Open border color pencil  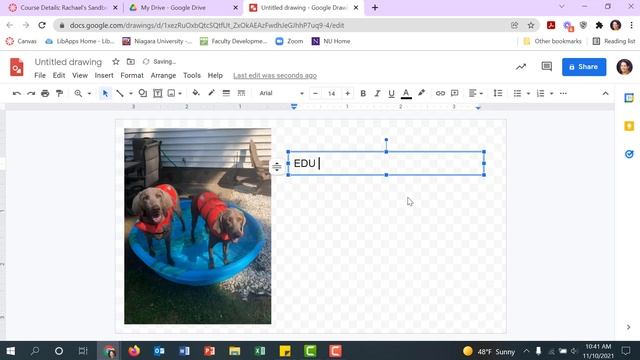pos(211,93)
